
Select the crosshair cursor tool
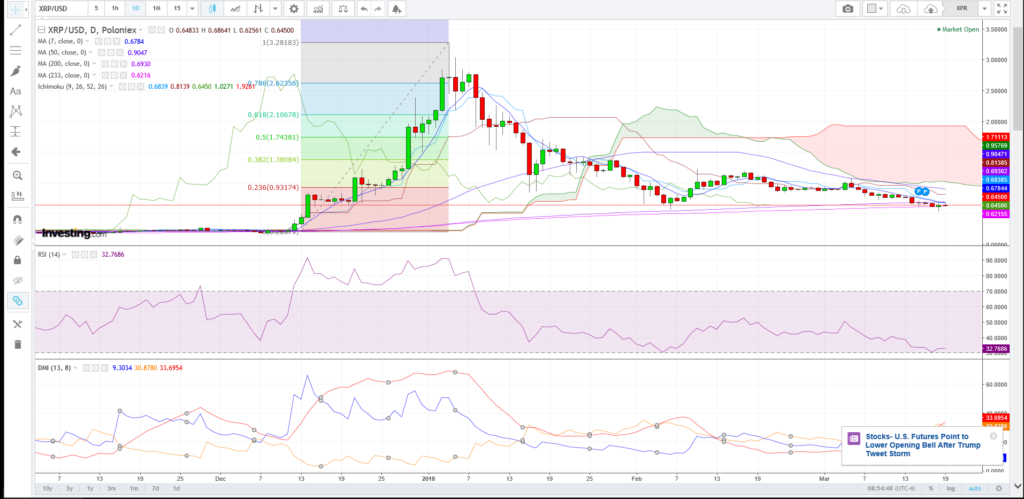pyautogui.click(x=17, y=9)
